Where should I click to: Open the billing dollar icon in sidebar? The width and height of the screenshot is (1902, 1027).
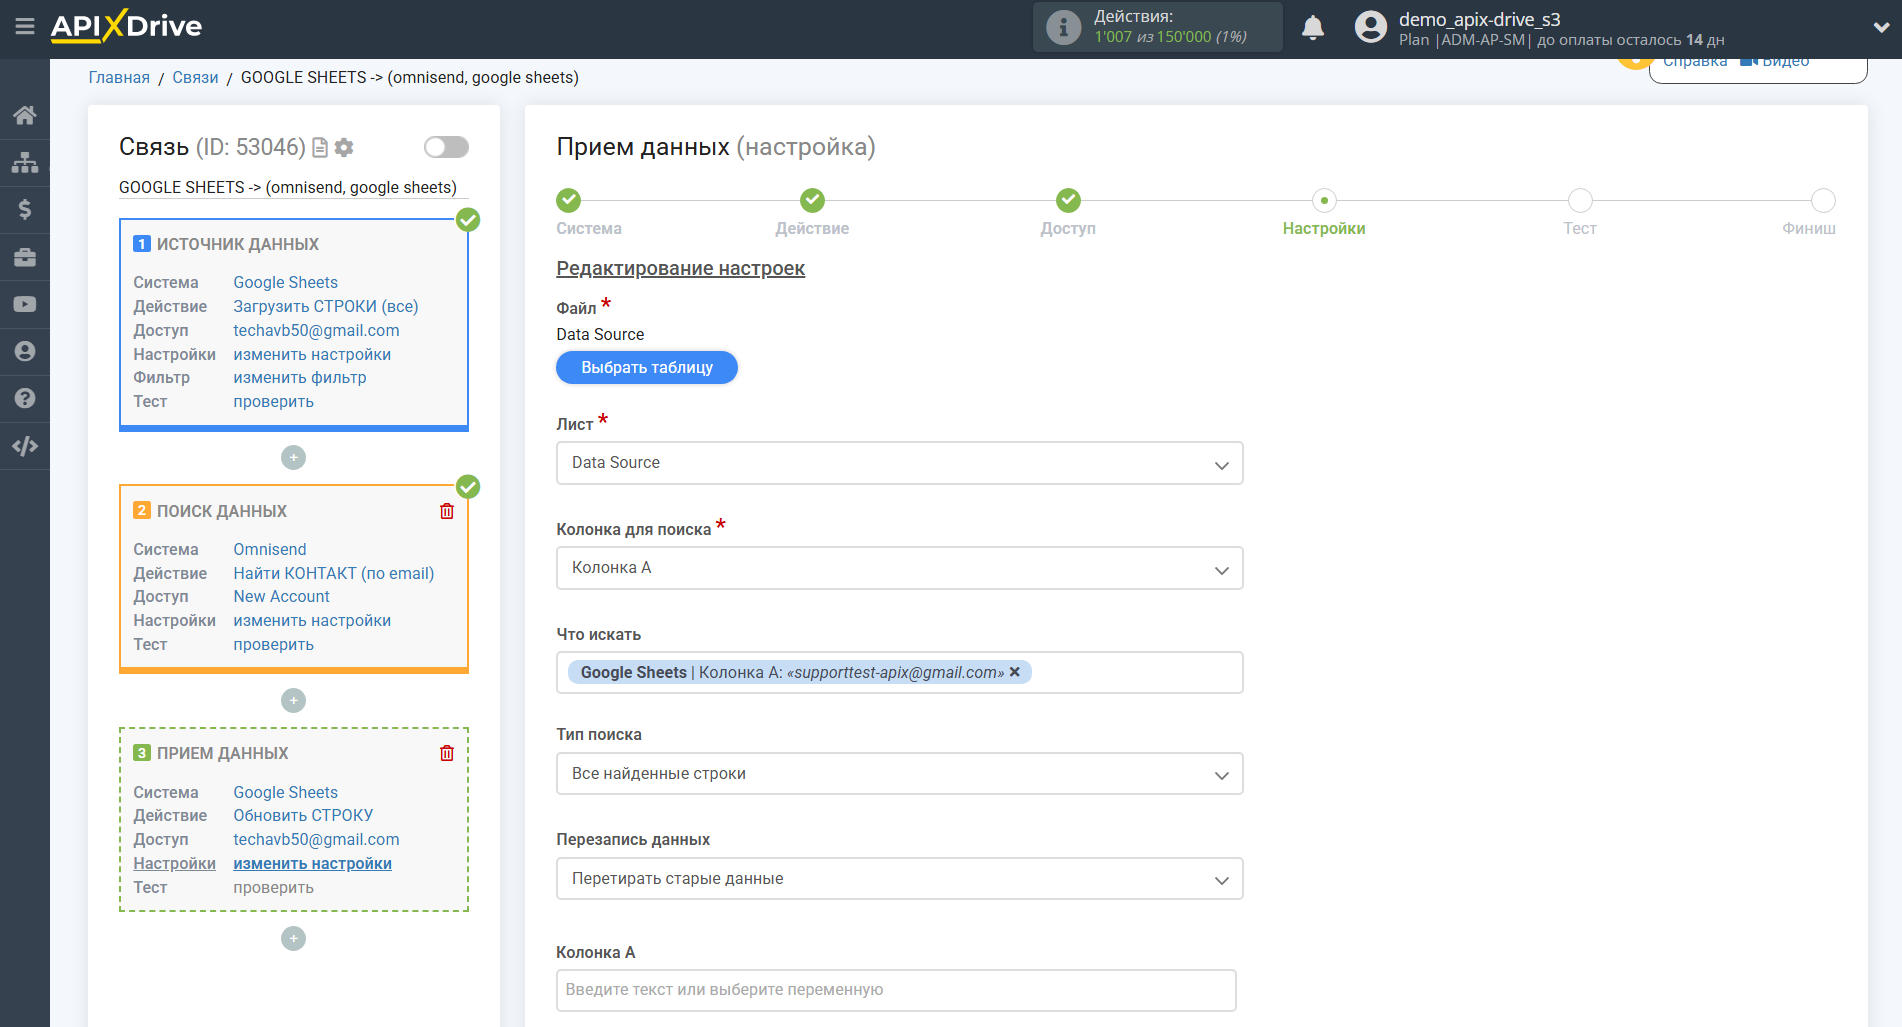[25, 209]
